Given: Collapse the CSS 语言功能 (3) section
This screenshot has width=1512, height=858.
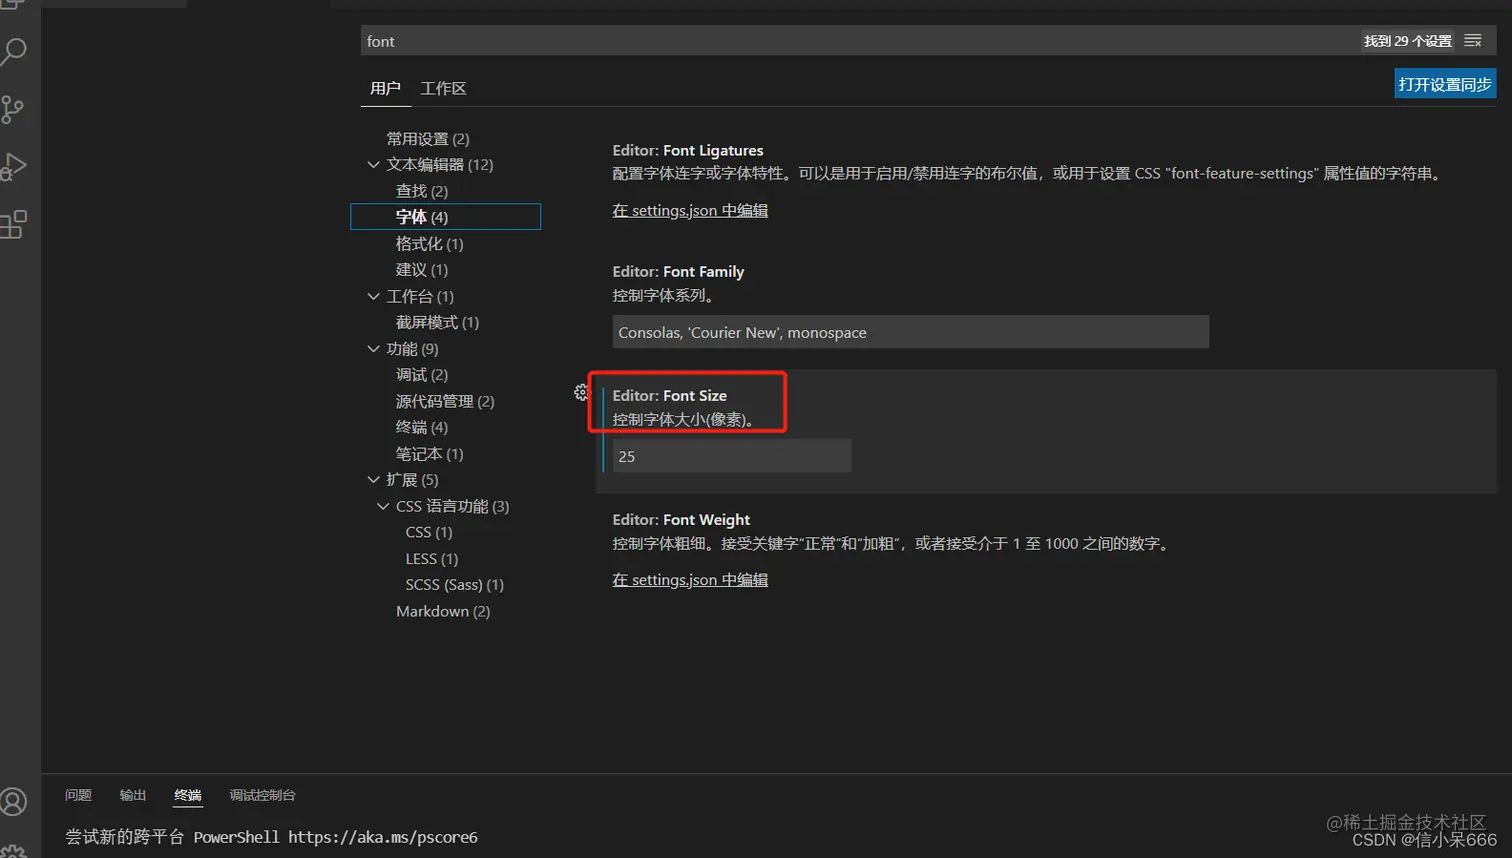Looking at the screenshot, I should pyautogui.click(x=383, y=506).
